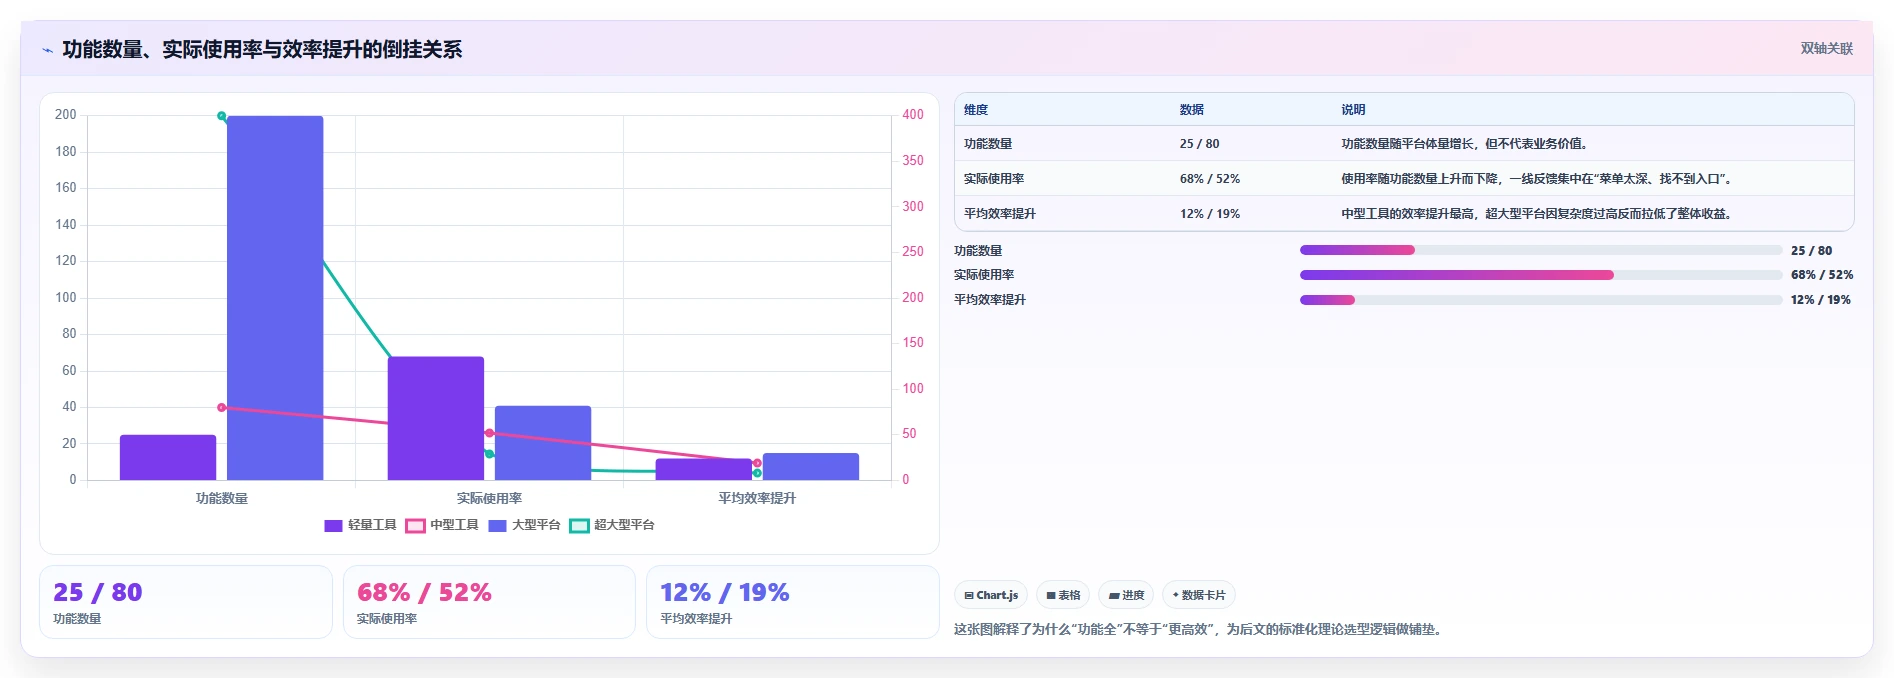Screen dimensions: 1894x678
Task: Click the blue bar in 平均效率提升 group
Action: (811, 467)
